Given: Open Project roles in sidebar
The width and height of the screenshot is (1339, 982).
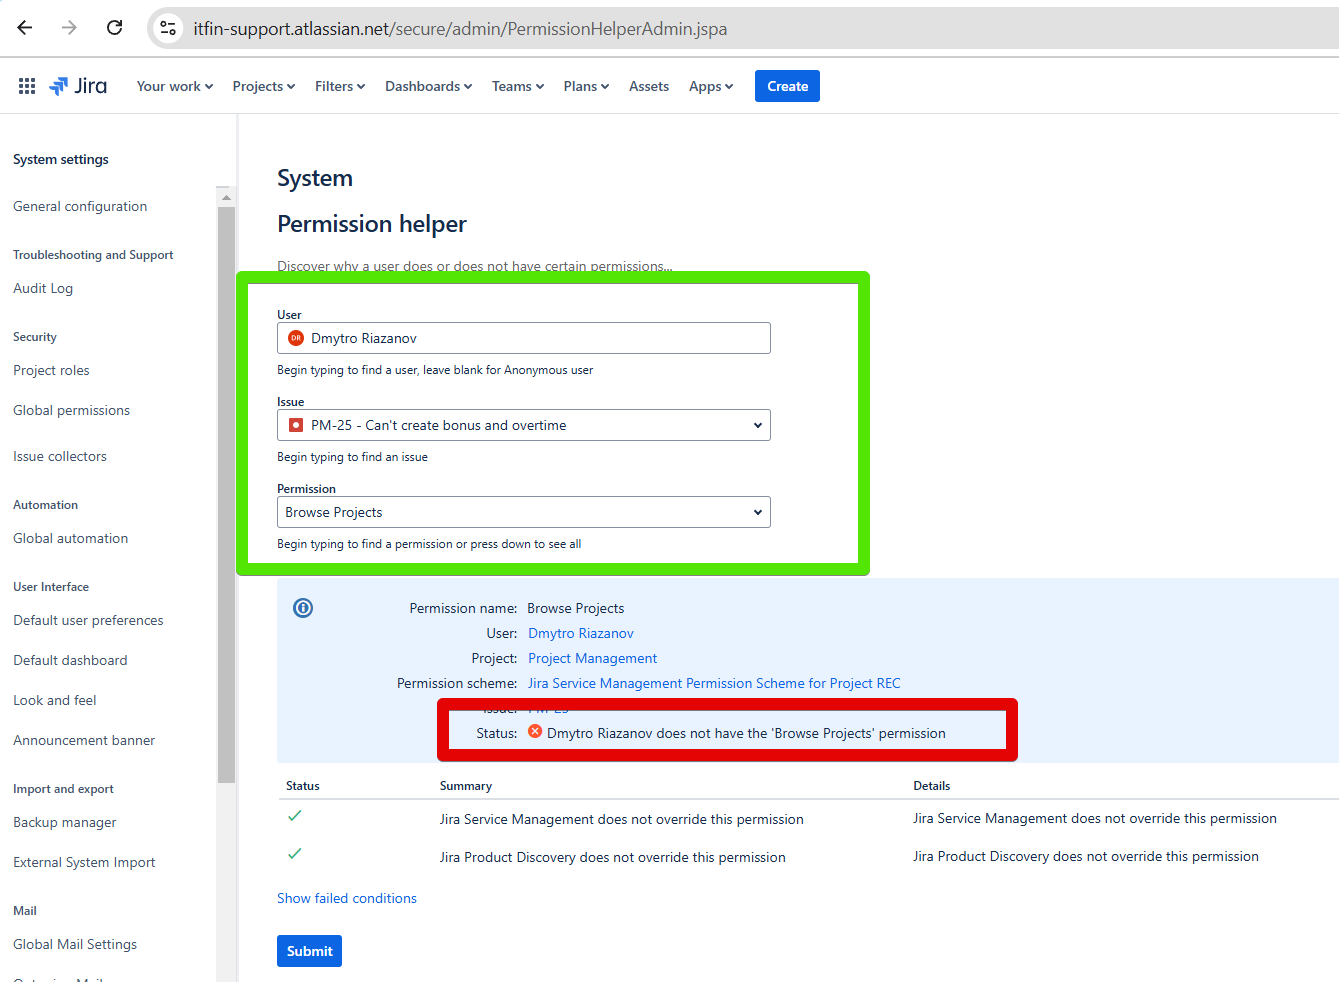Looking at the screenshot, I should point(51,370).
